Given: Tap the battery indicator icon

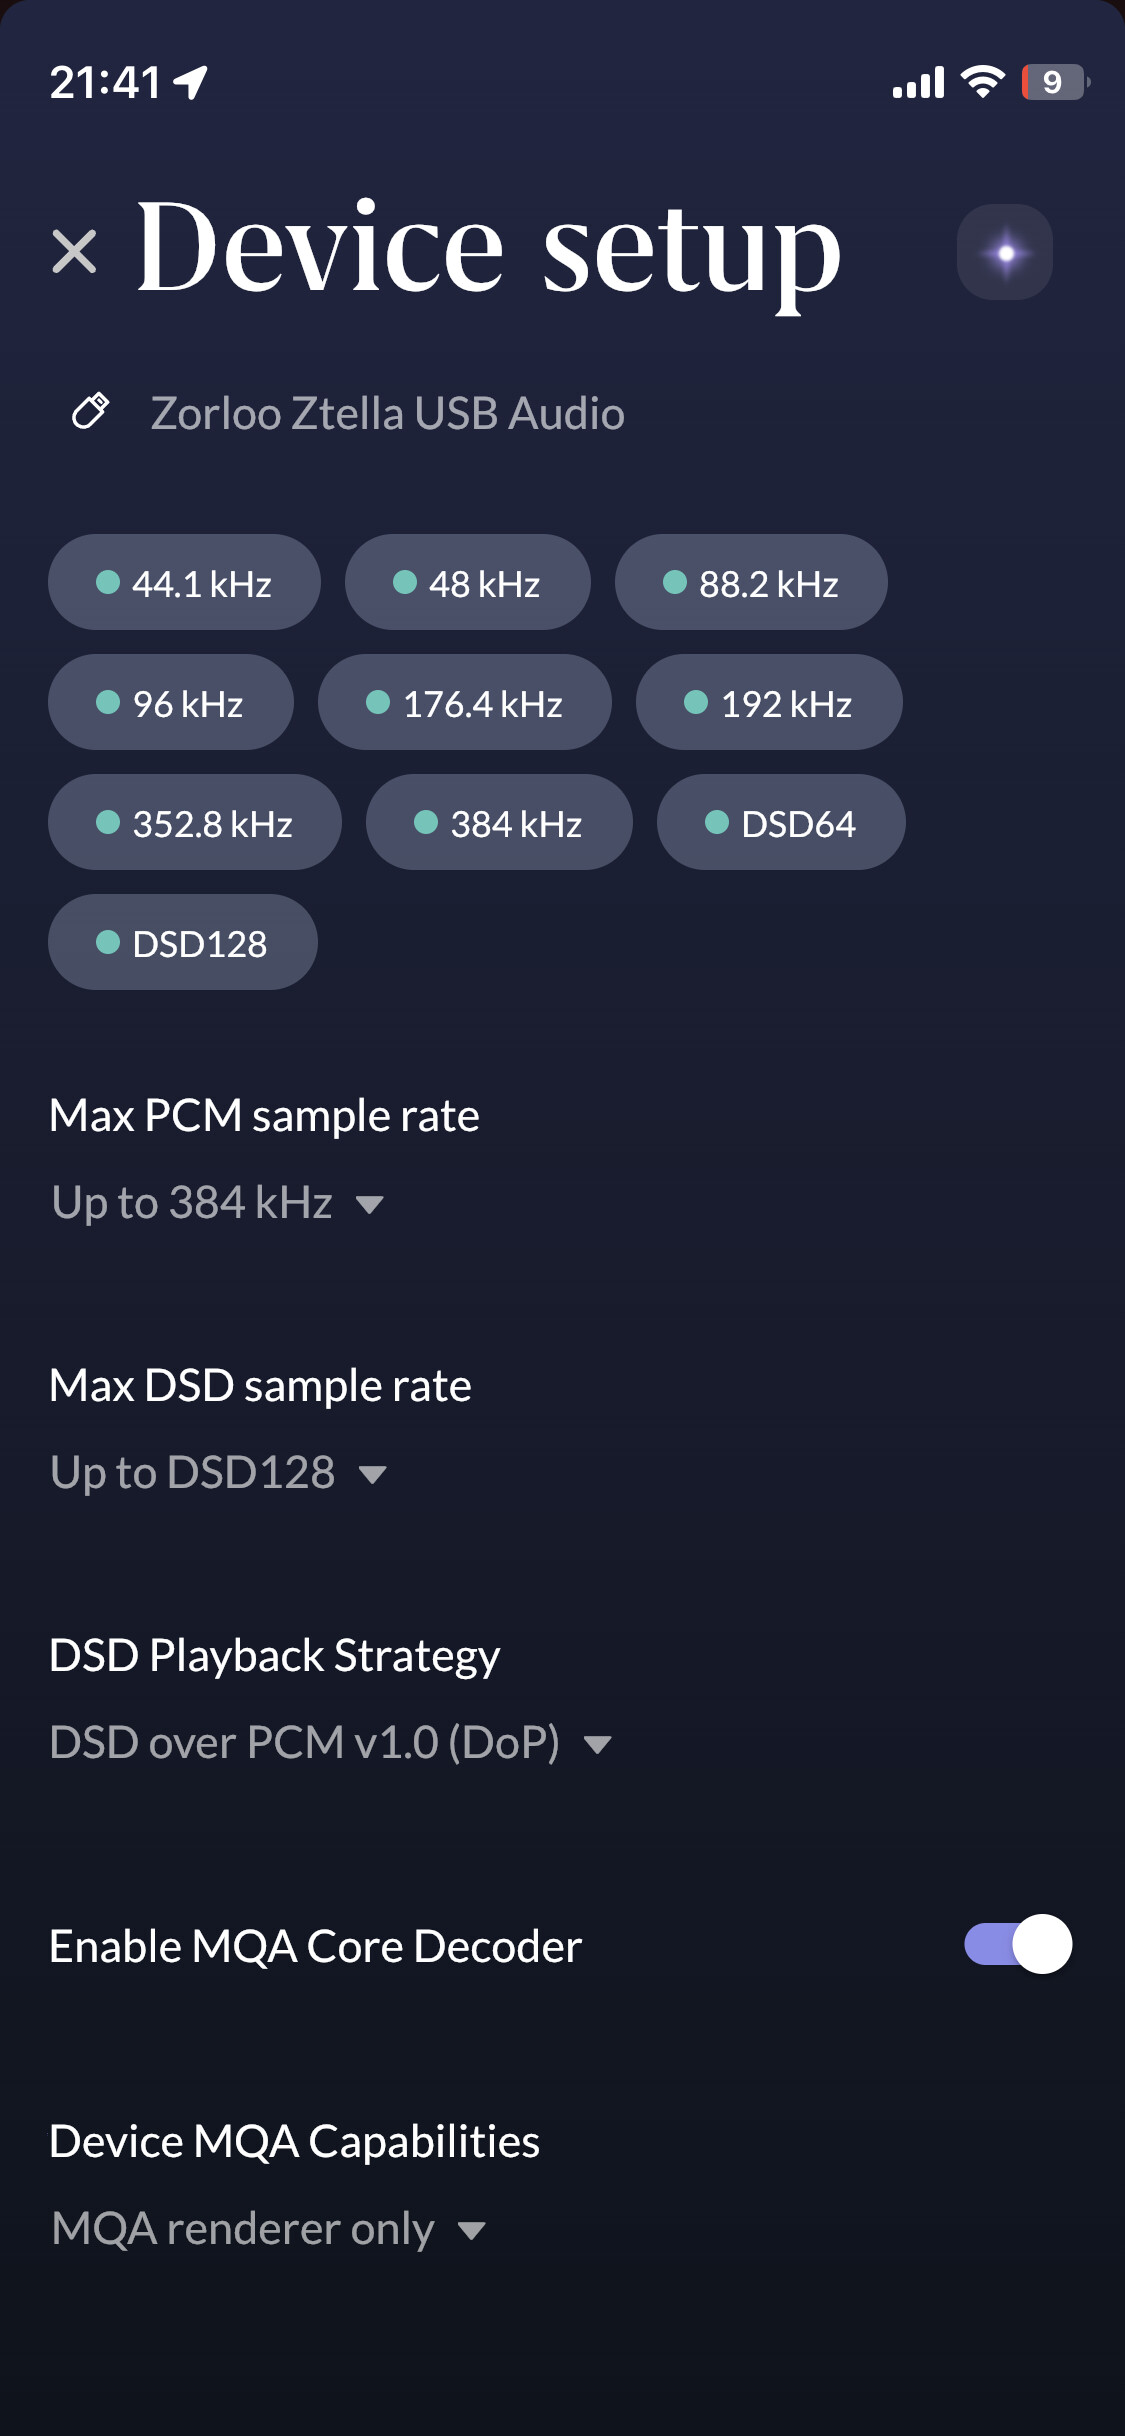Looking at the screenshot, I should click(1054, 82).
